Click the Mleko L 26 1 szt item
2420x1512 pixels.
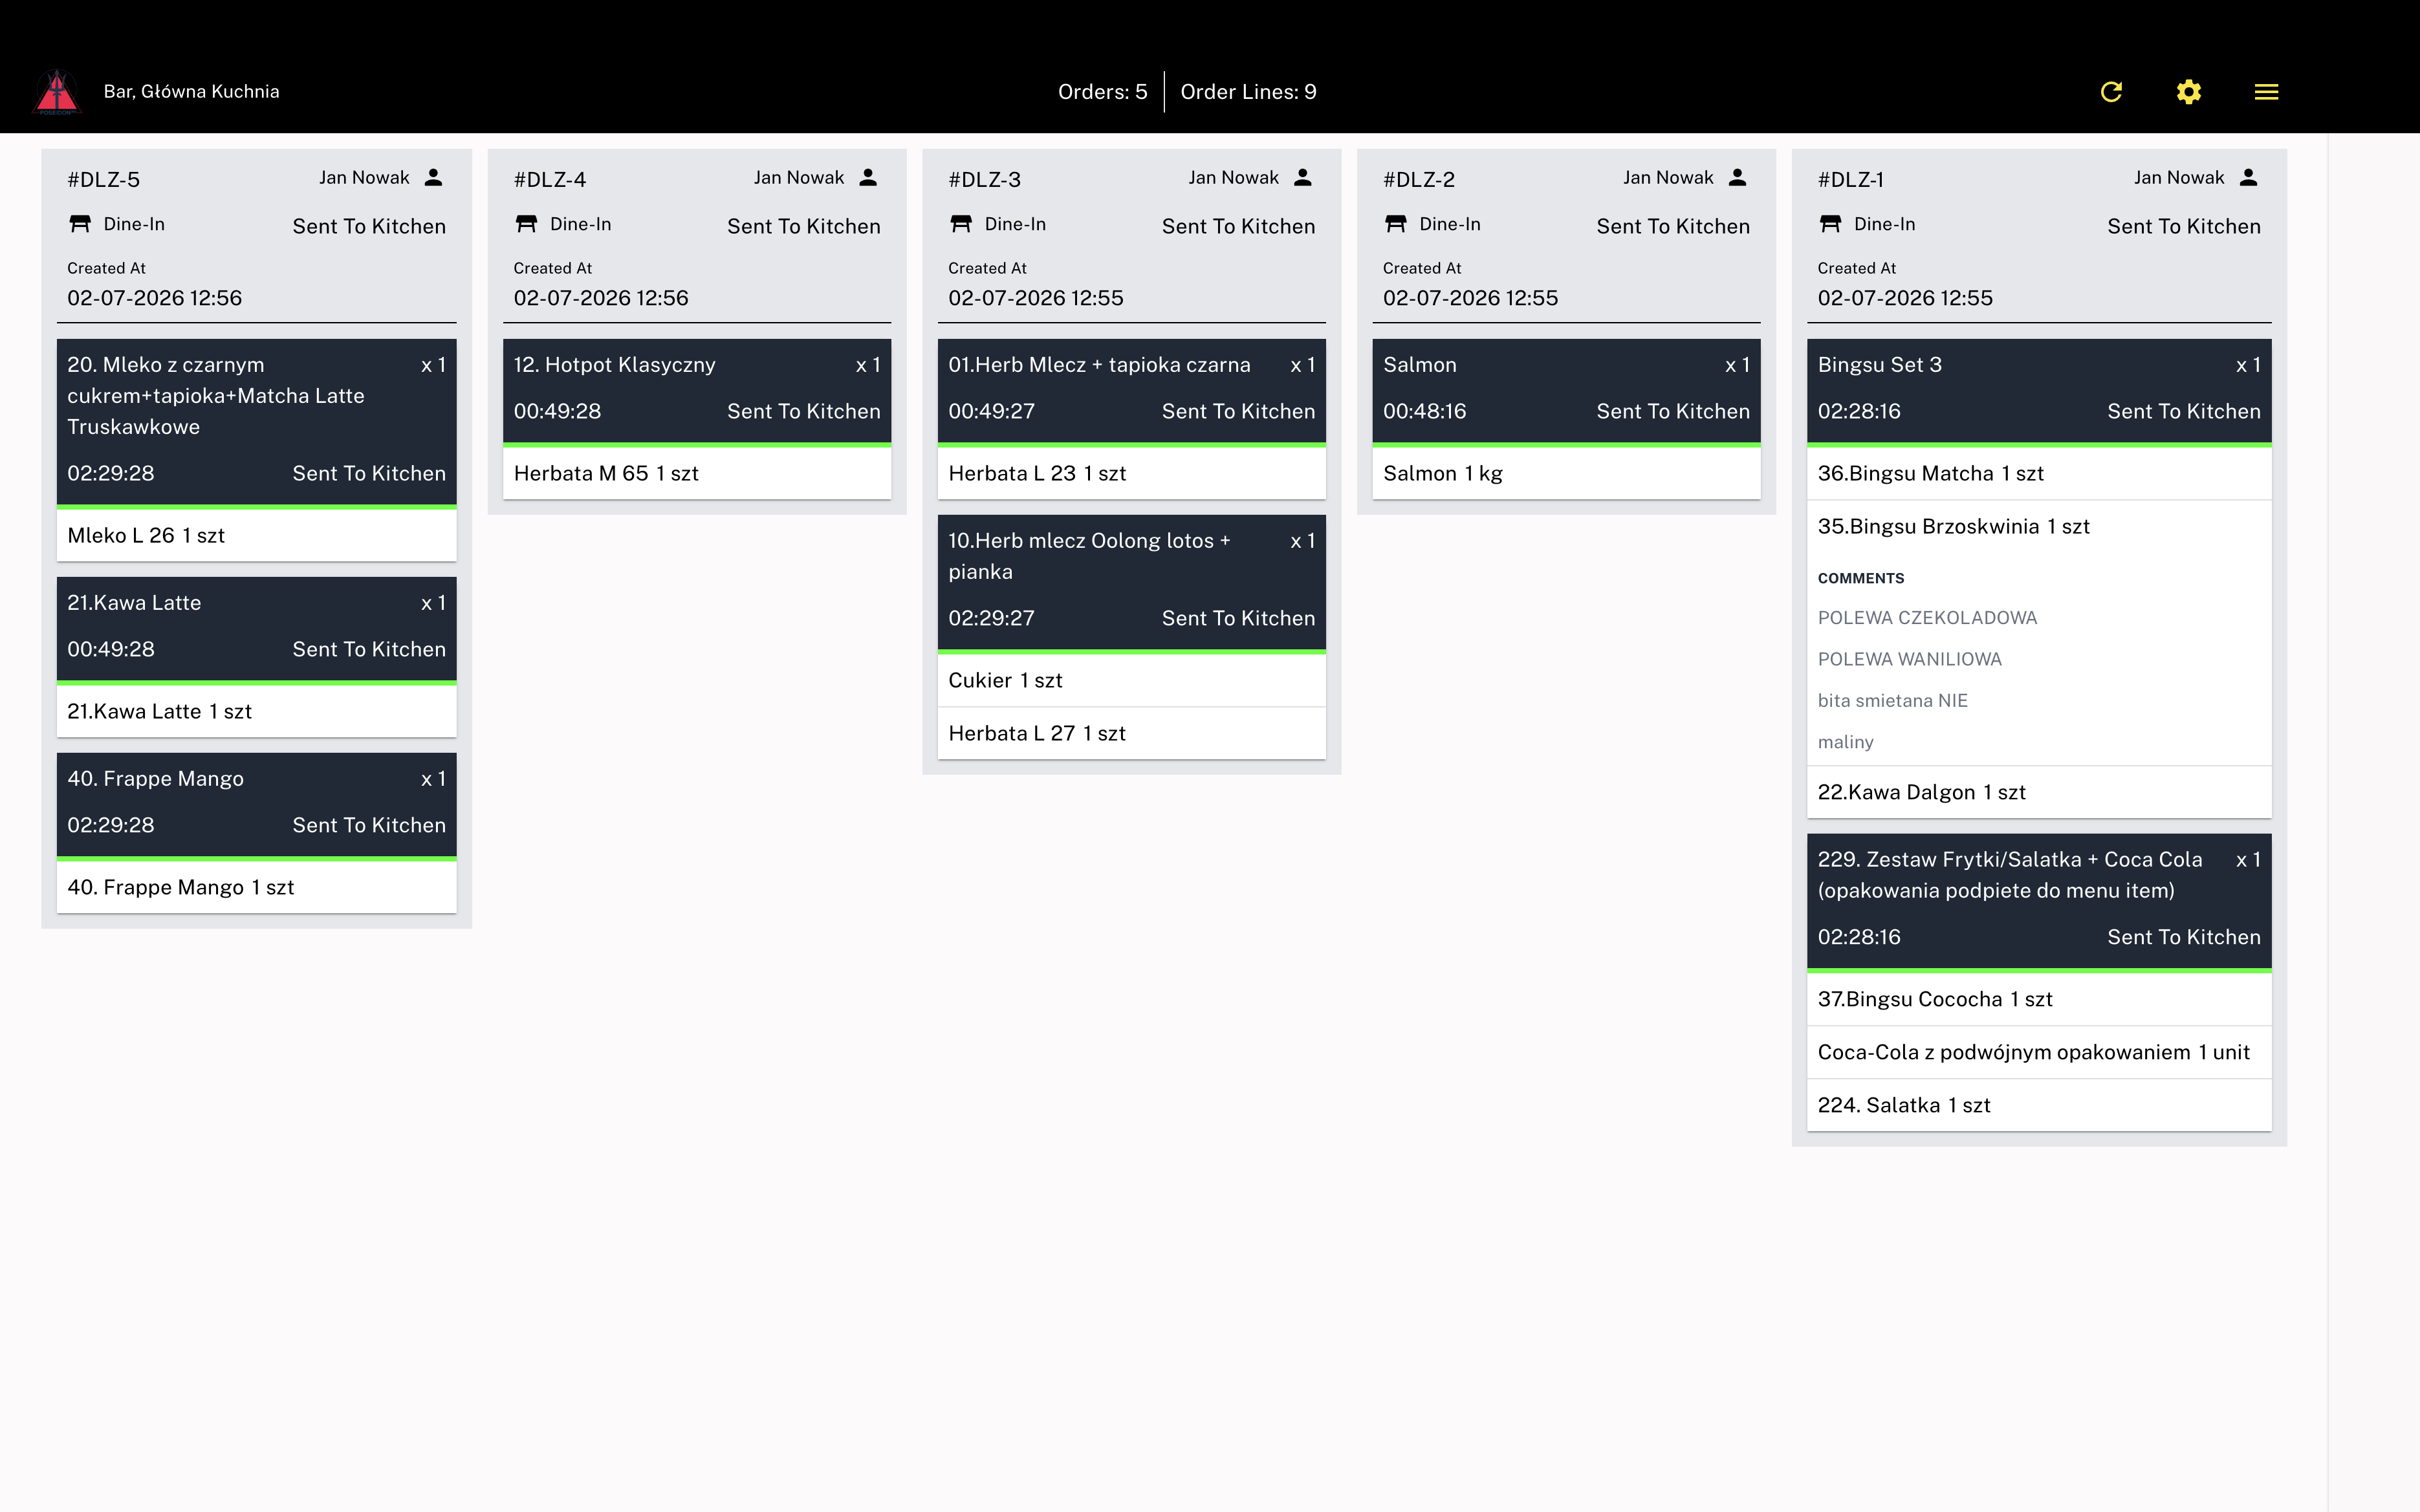point(256,535)
